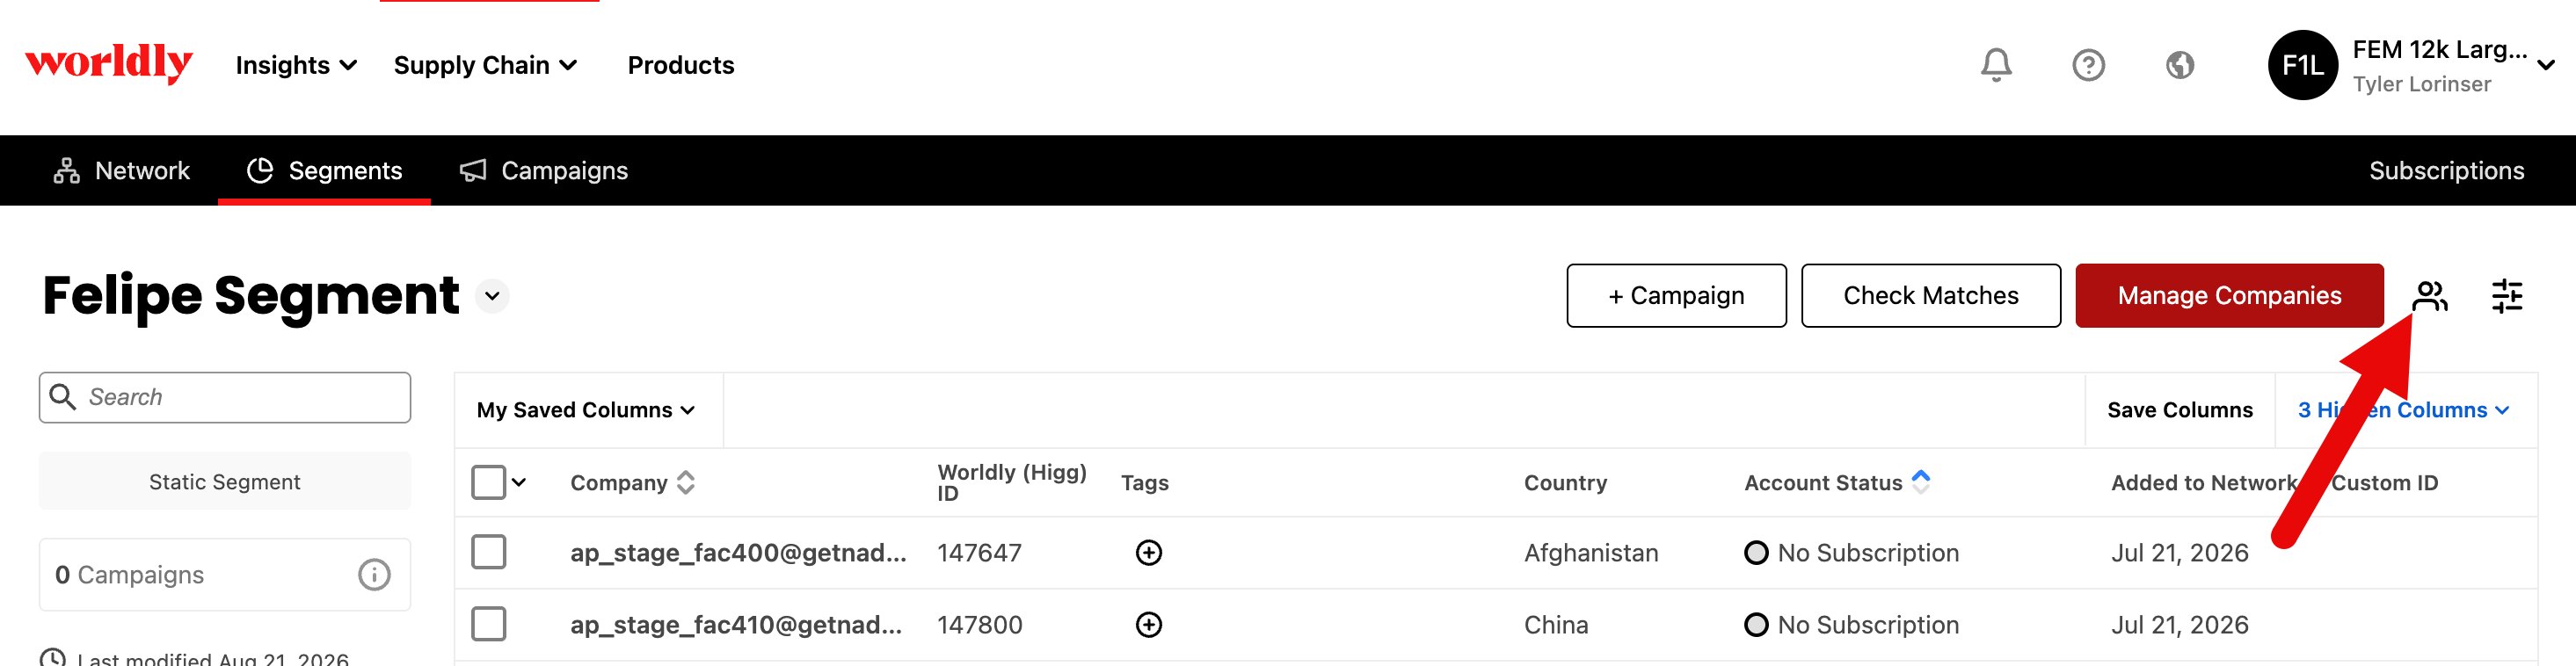Click the Campaigns info icon
The image size is (2576, 666).
[374, 575]
